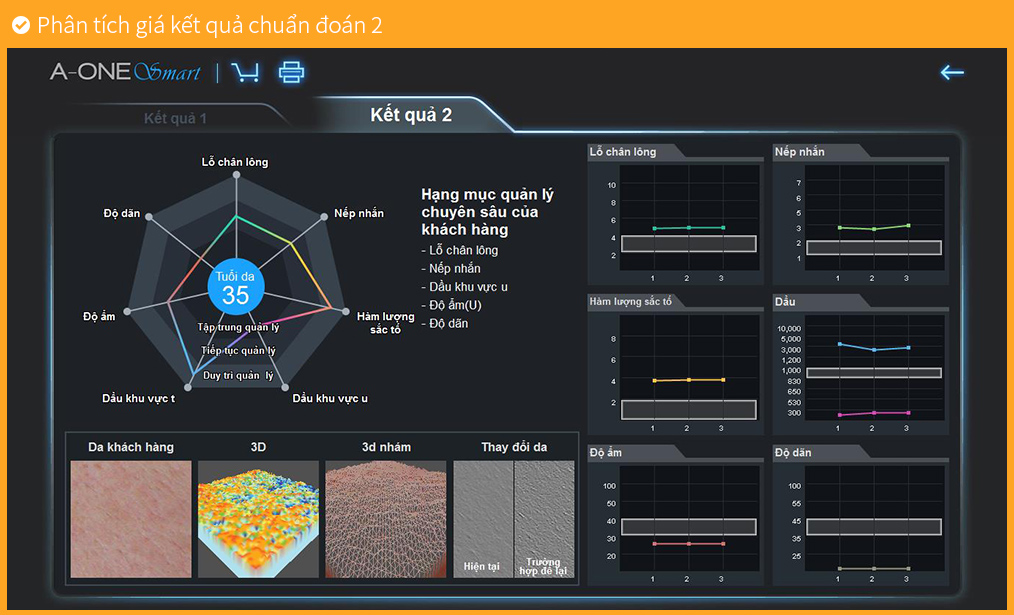Screen dimensions: 1014x615
Task: Click the Phân tích giá kết quả chuẩn đoán 2 title
Action: point(210,25)
